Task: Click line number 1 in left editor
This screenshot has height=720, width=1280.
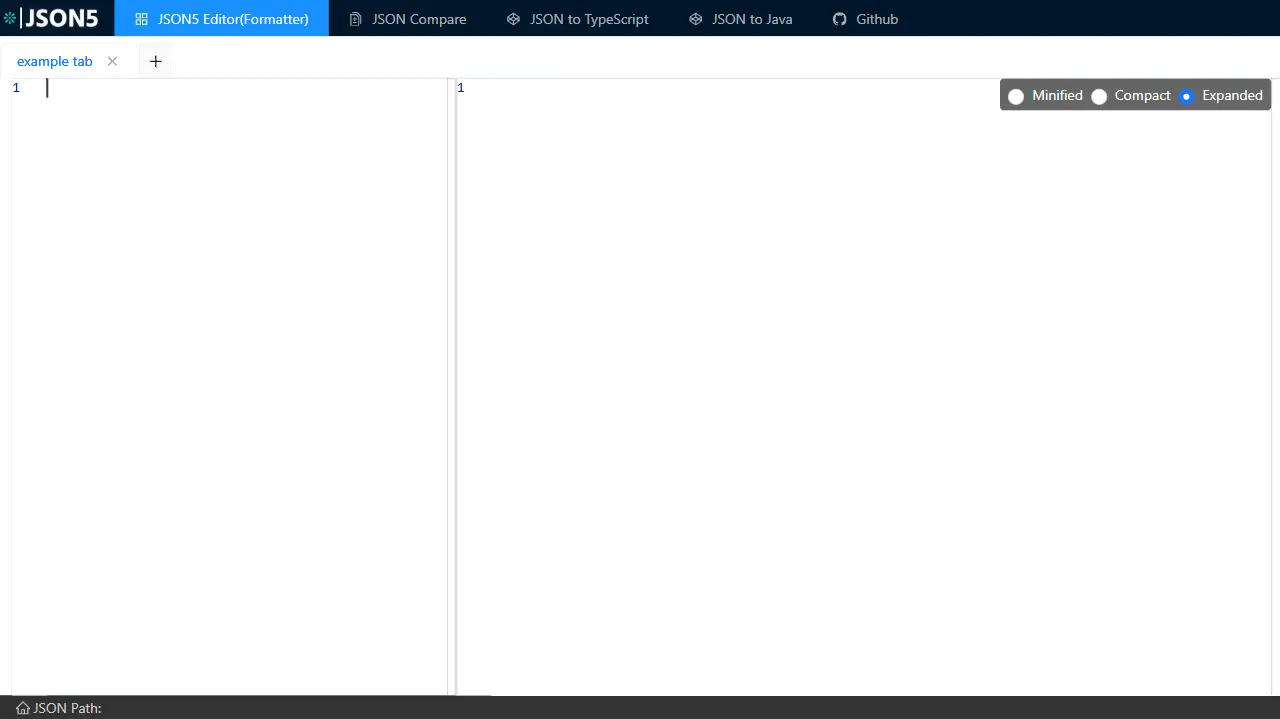Action: coord(16,88)
